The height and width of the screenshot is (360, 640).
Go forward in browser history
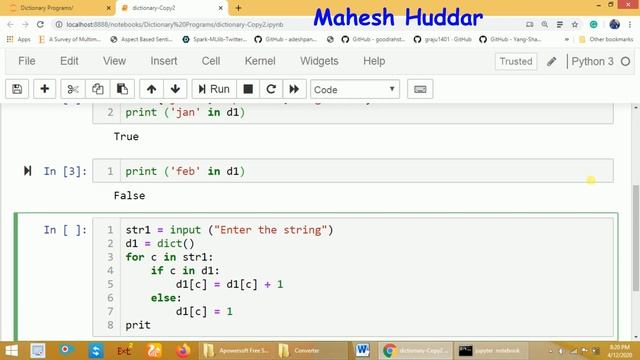coord(25,24)
